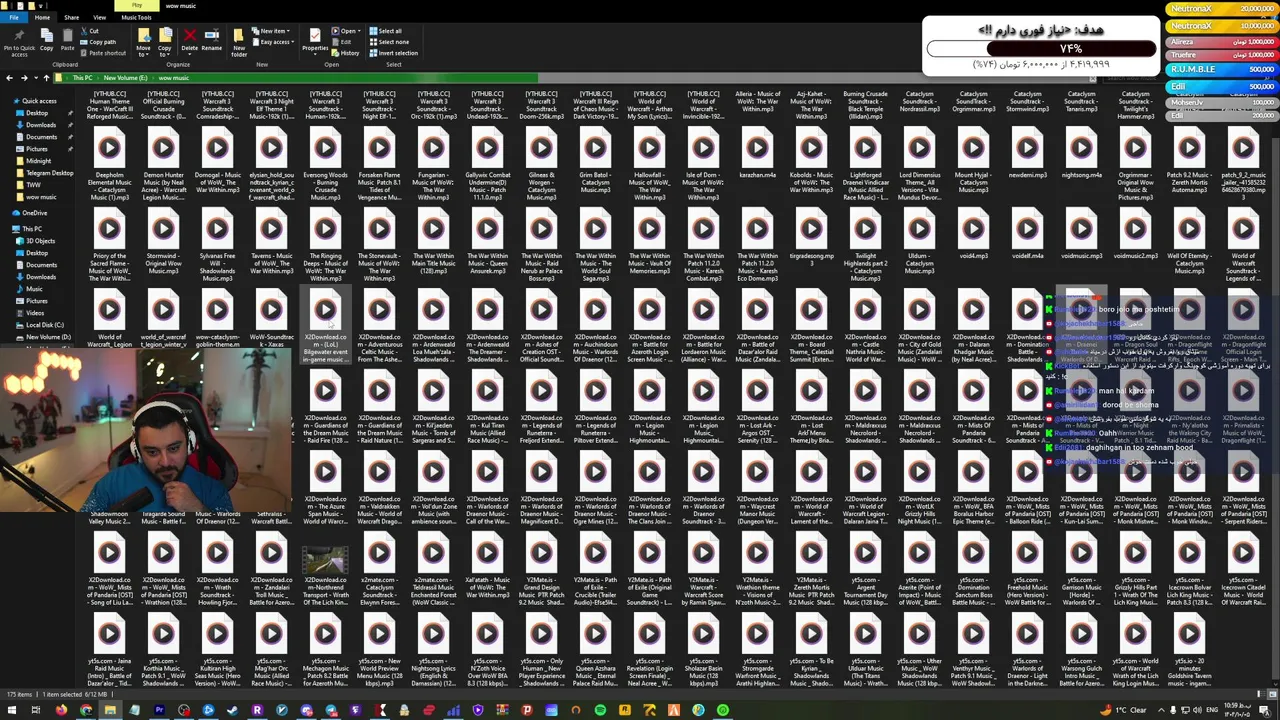This screenshot has height=720, width=1280.
Task: Open Chrome from the taskbar
Action: tap(86, 711)
